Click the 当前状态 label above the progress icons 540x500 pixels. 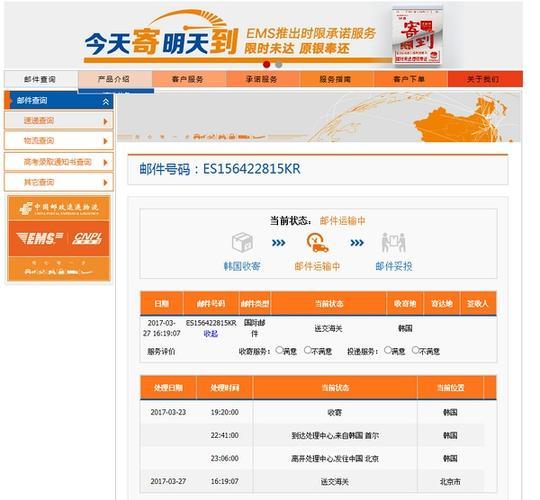pyautogui.click(x=290, y=221)
